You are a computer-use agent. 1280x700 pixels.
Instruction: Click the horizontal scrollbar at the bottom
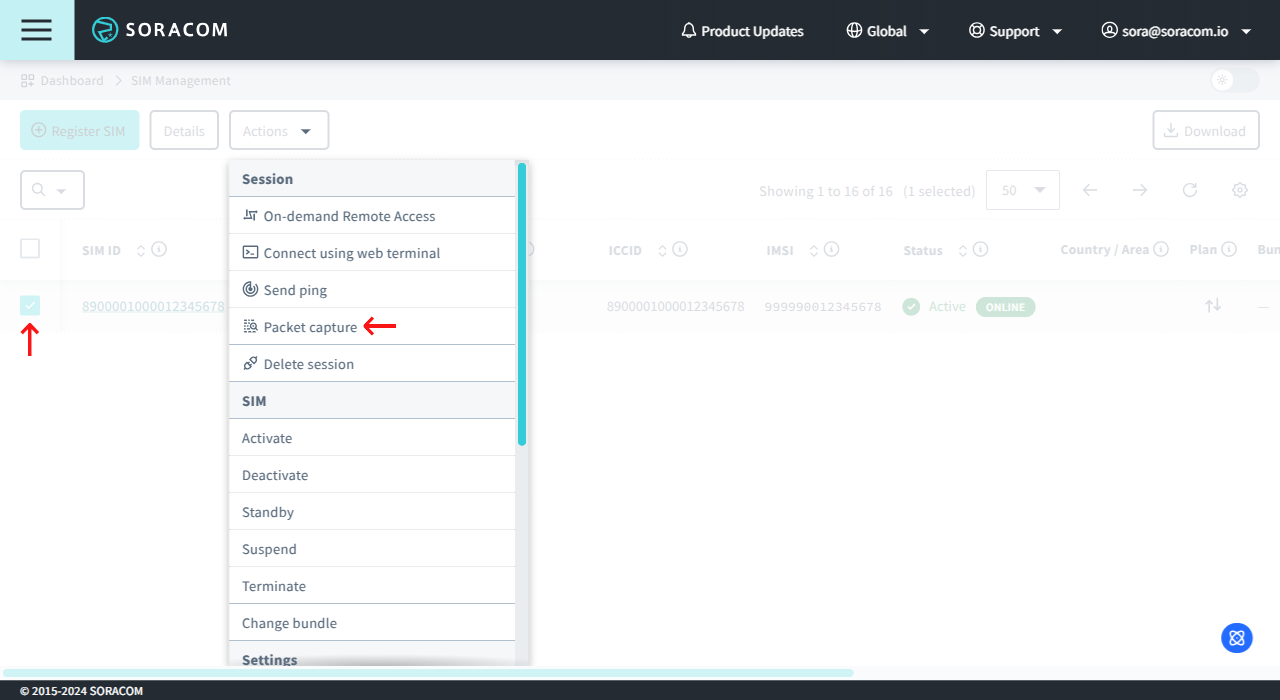pos(428,673)
